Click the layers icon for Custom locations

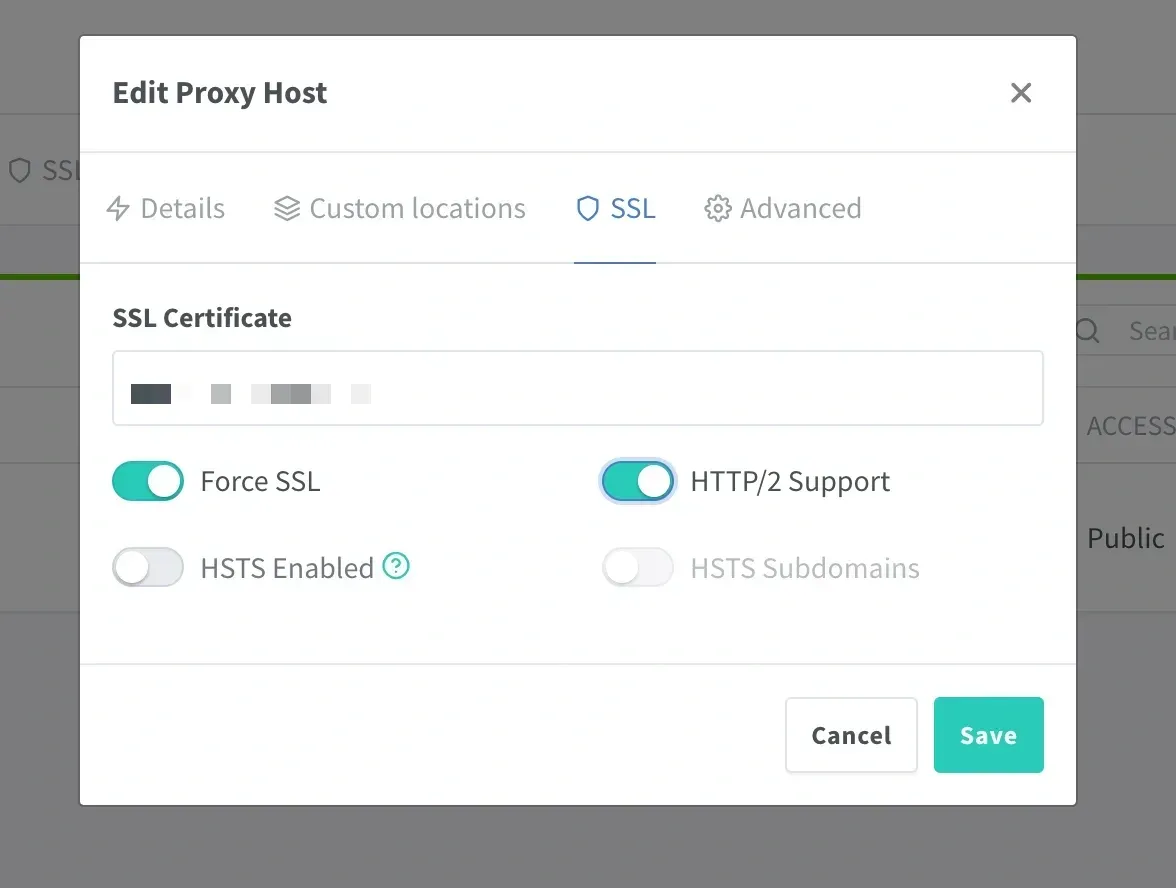tap(286, 208)
